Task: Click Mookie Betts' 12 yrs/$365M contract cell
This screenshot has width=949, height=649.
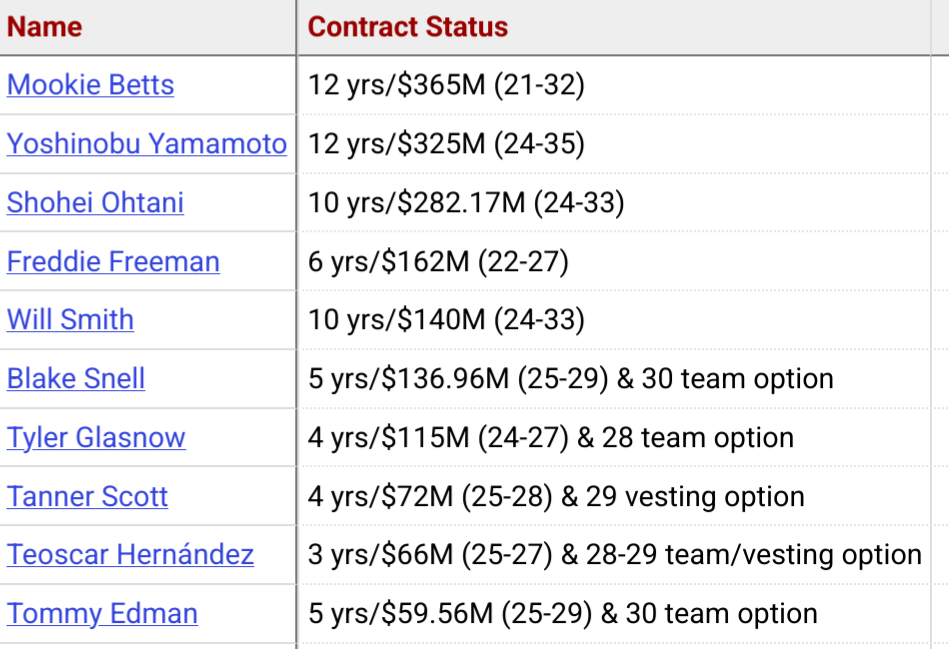Action: coord(446,85)
